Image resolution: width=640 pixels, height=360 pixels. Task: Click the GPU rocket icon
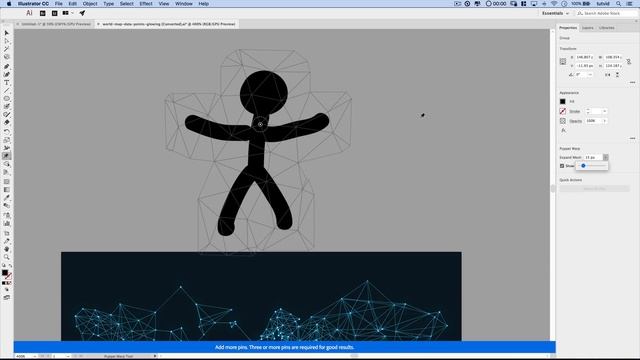[82, 13]
